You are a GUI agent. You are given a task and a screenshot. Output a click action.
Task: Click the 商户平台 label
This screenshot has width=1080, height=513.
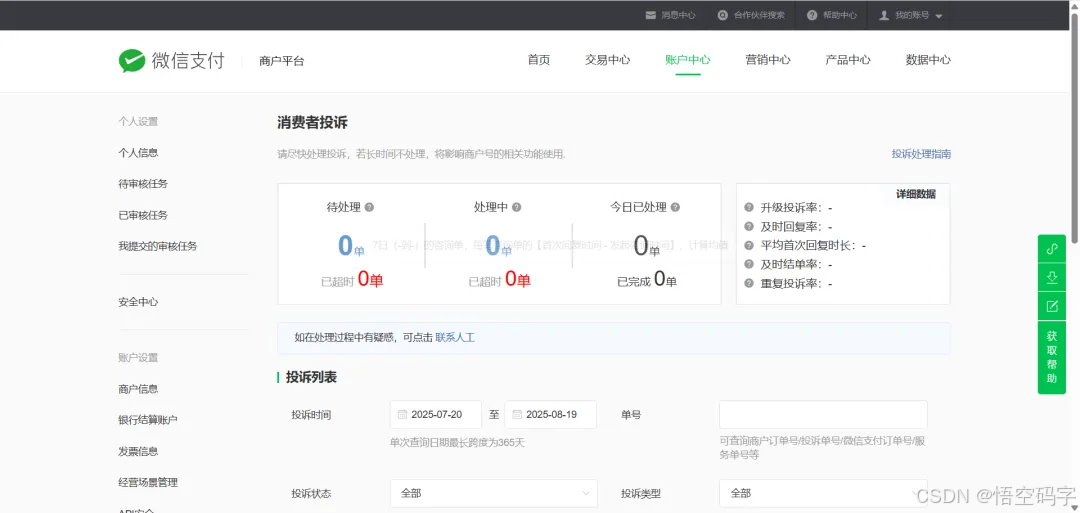pos(282,61)
